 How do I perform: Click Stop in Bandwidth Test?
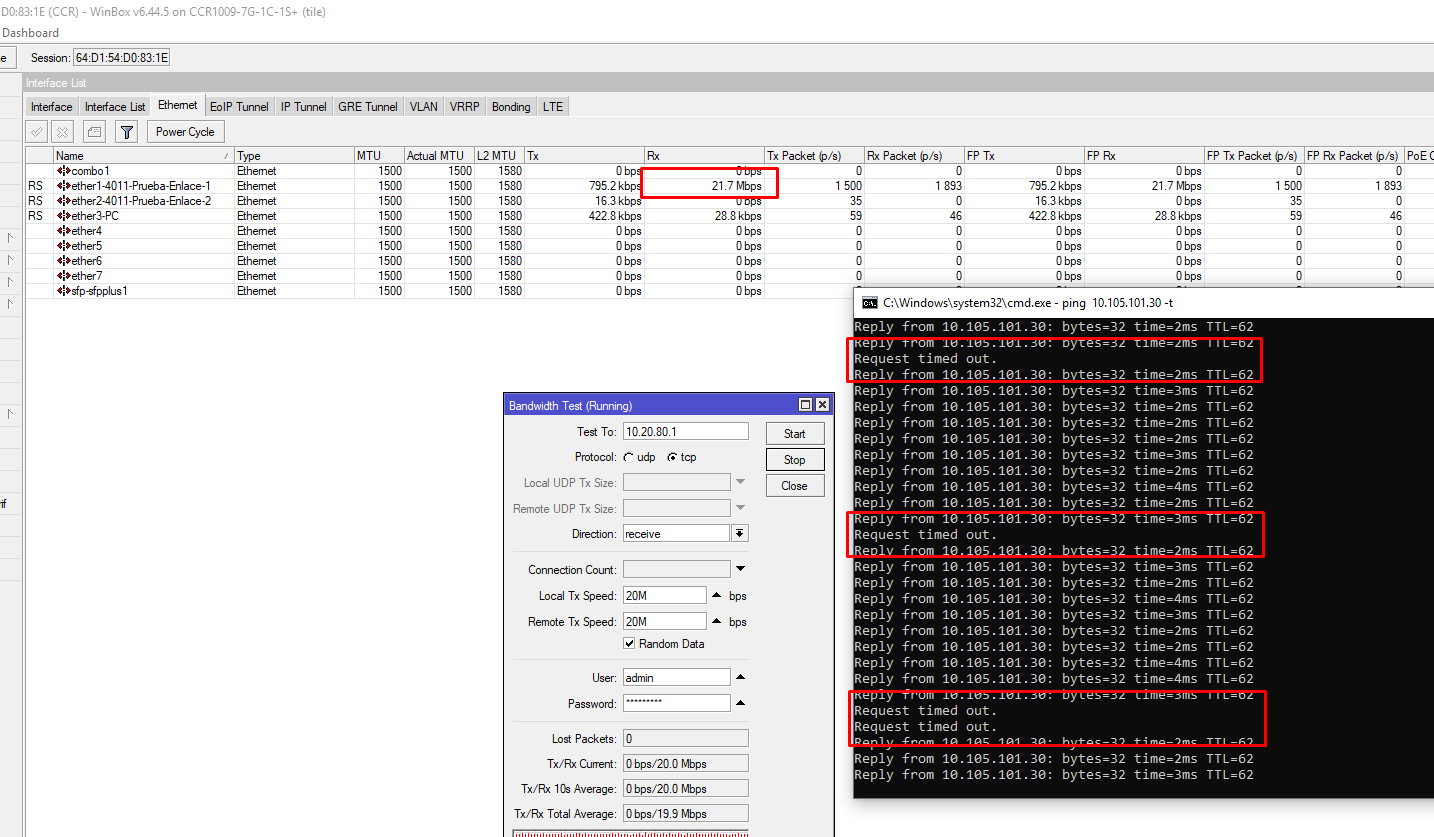click(795, 460)
